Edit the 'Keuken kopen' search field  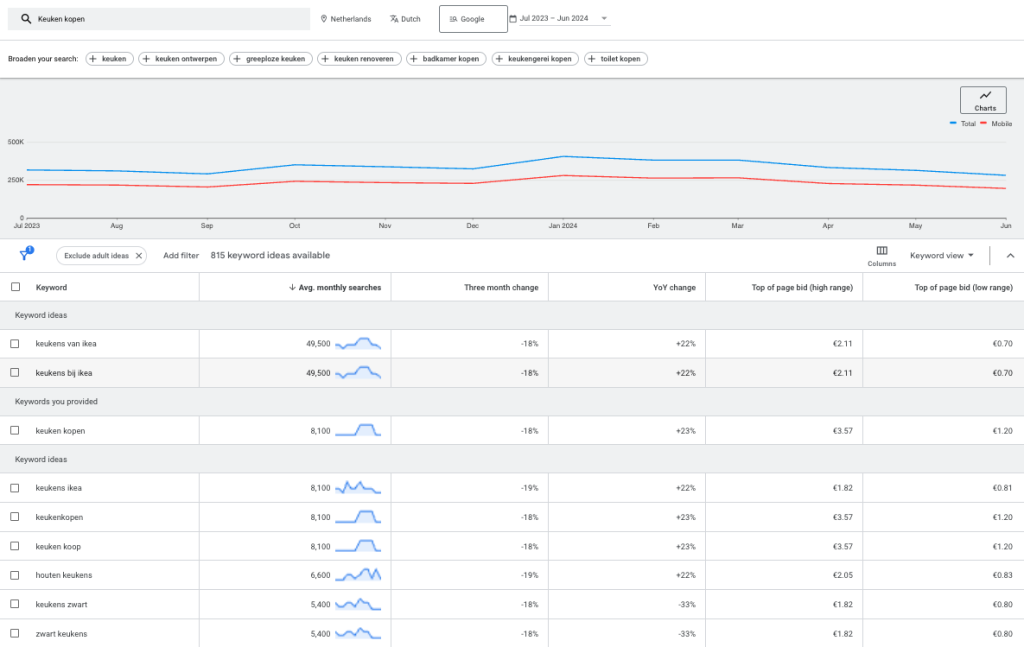[159, 19]
